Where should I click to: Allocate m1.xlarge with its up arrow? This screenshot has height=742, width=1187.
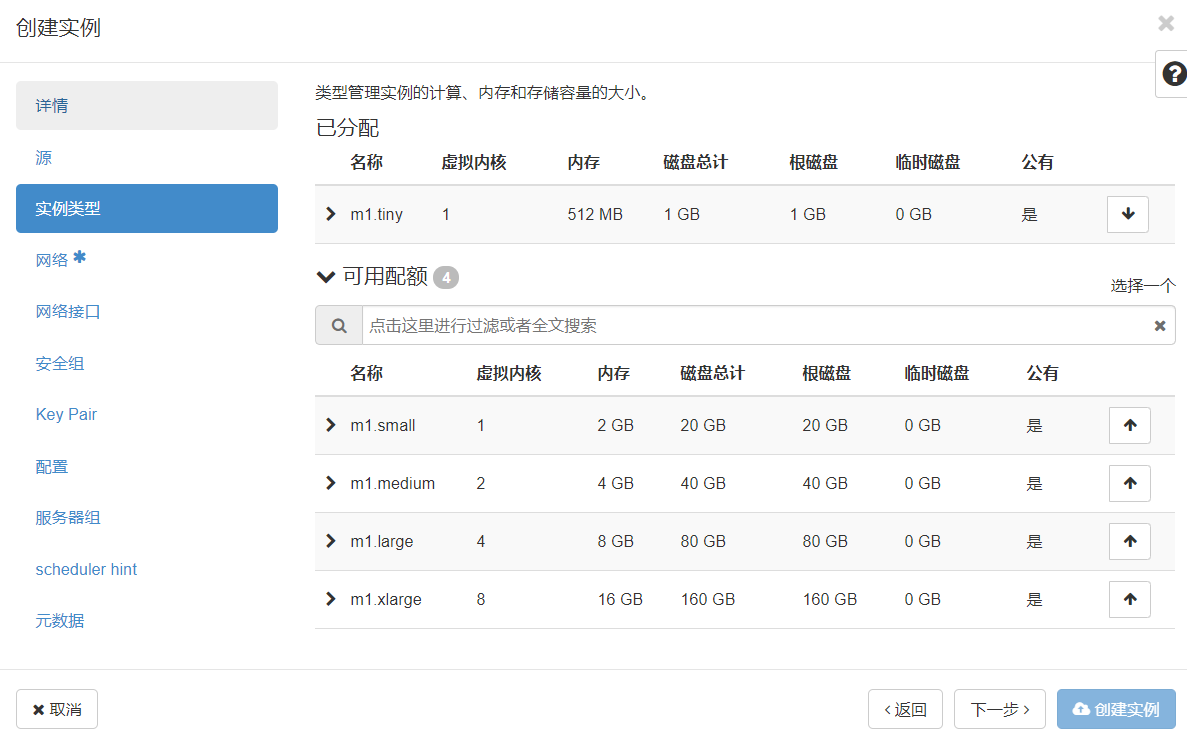click(1129, 599)
